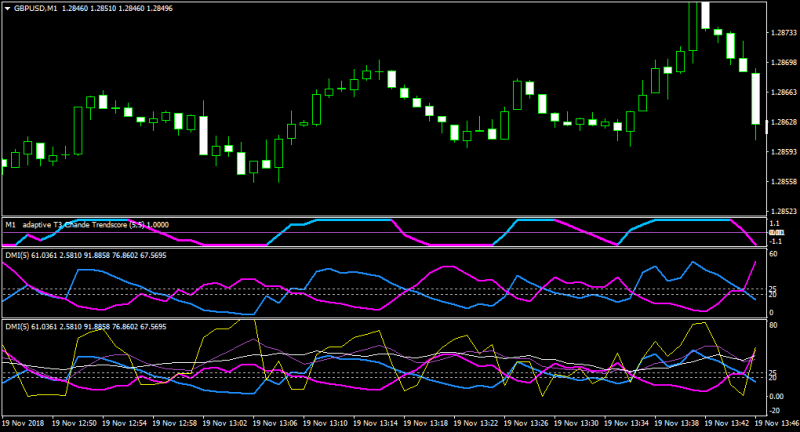
Task: Click the 19 Nov 12:54 time label
Action: pos(124,423)
